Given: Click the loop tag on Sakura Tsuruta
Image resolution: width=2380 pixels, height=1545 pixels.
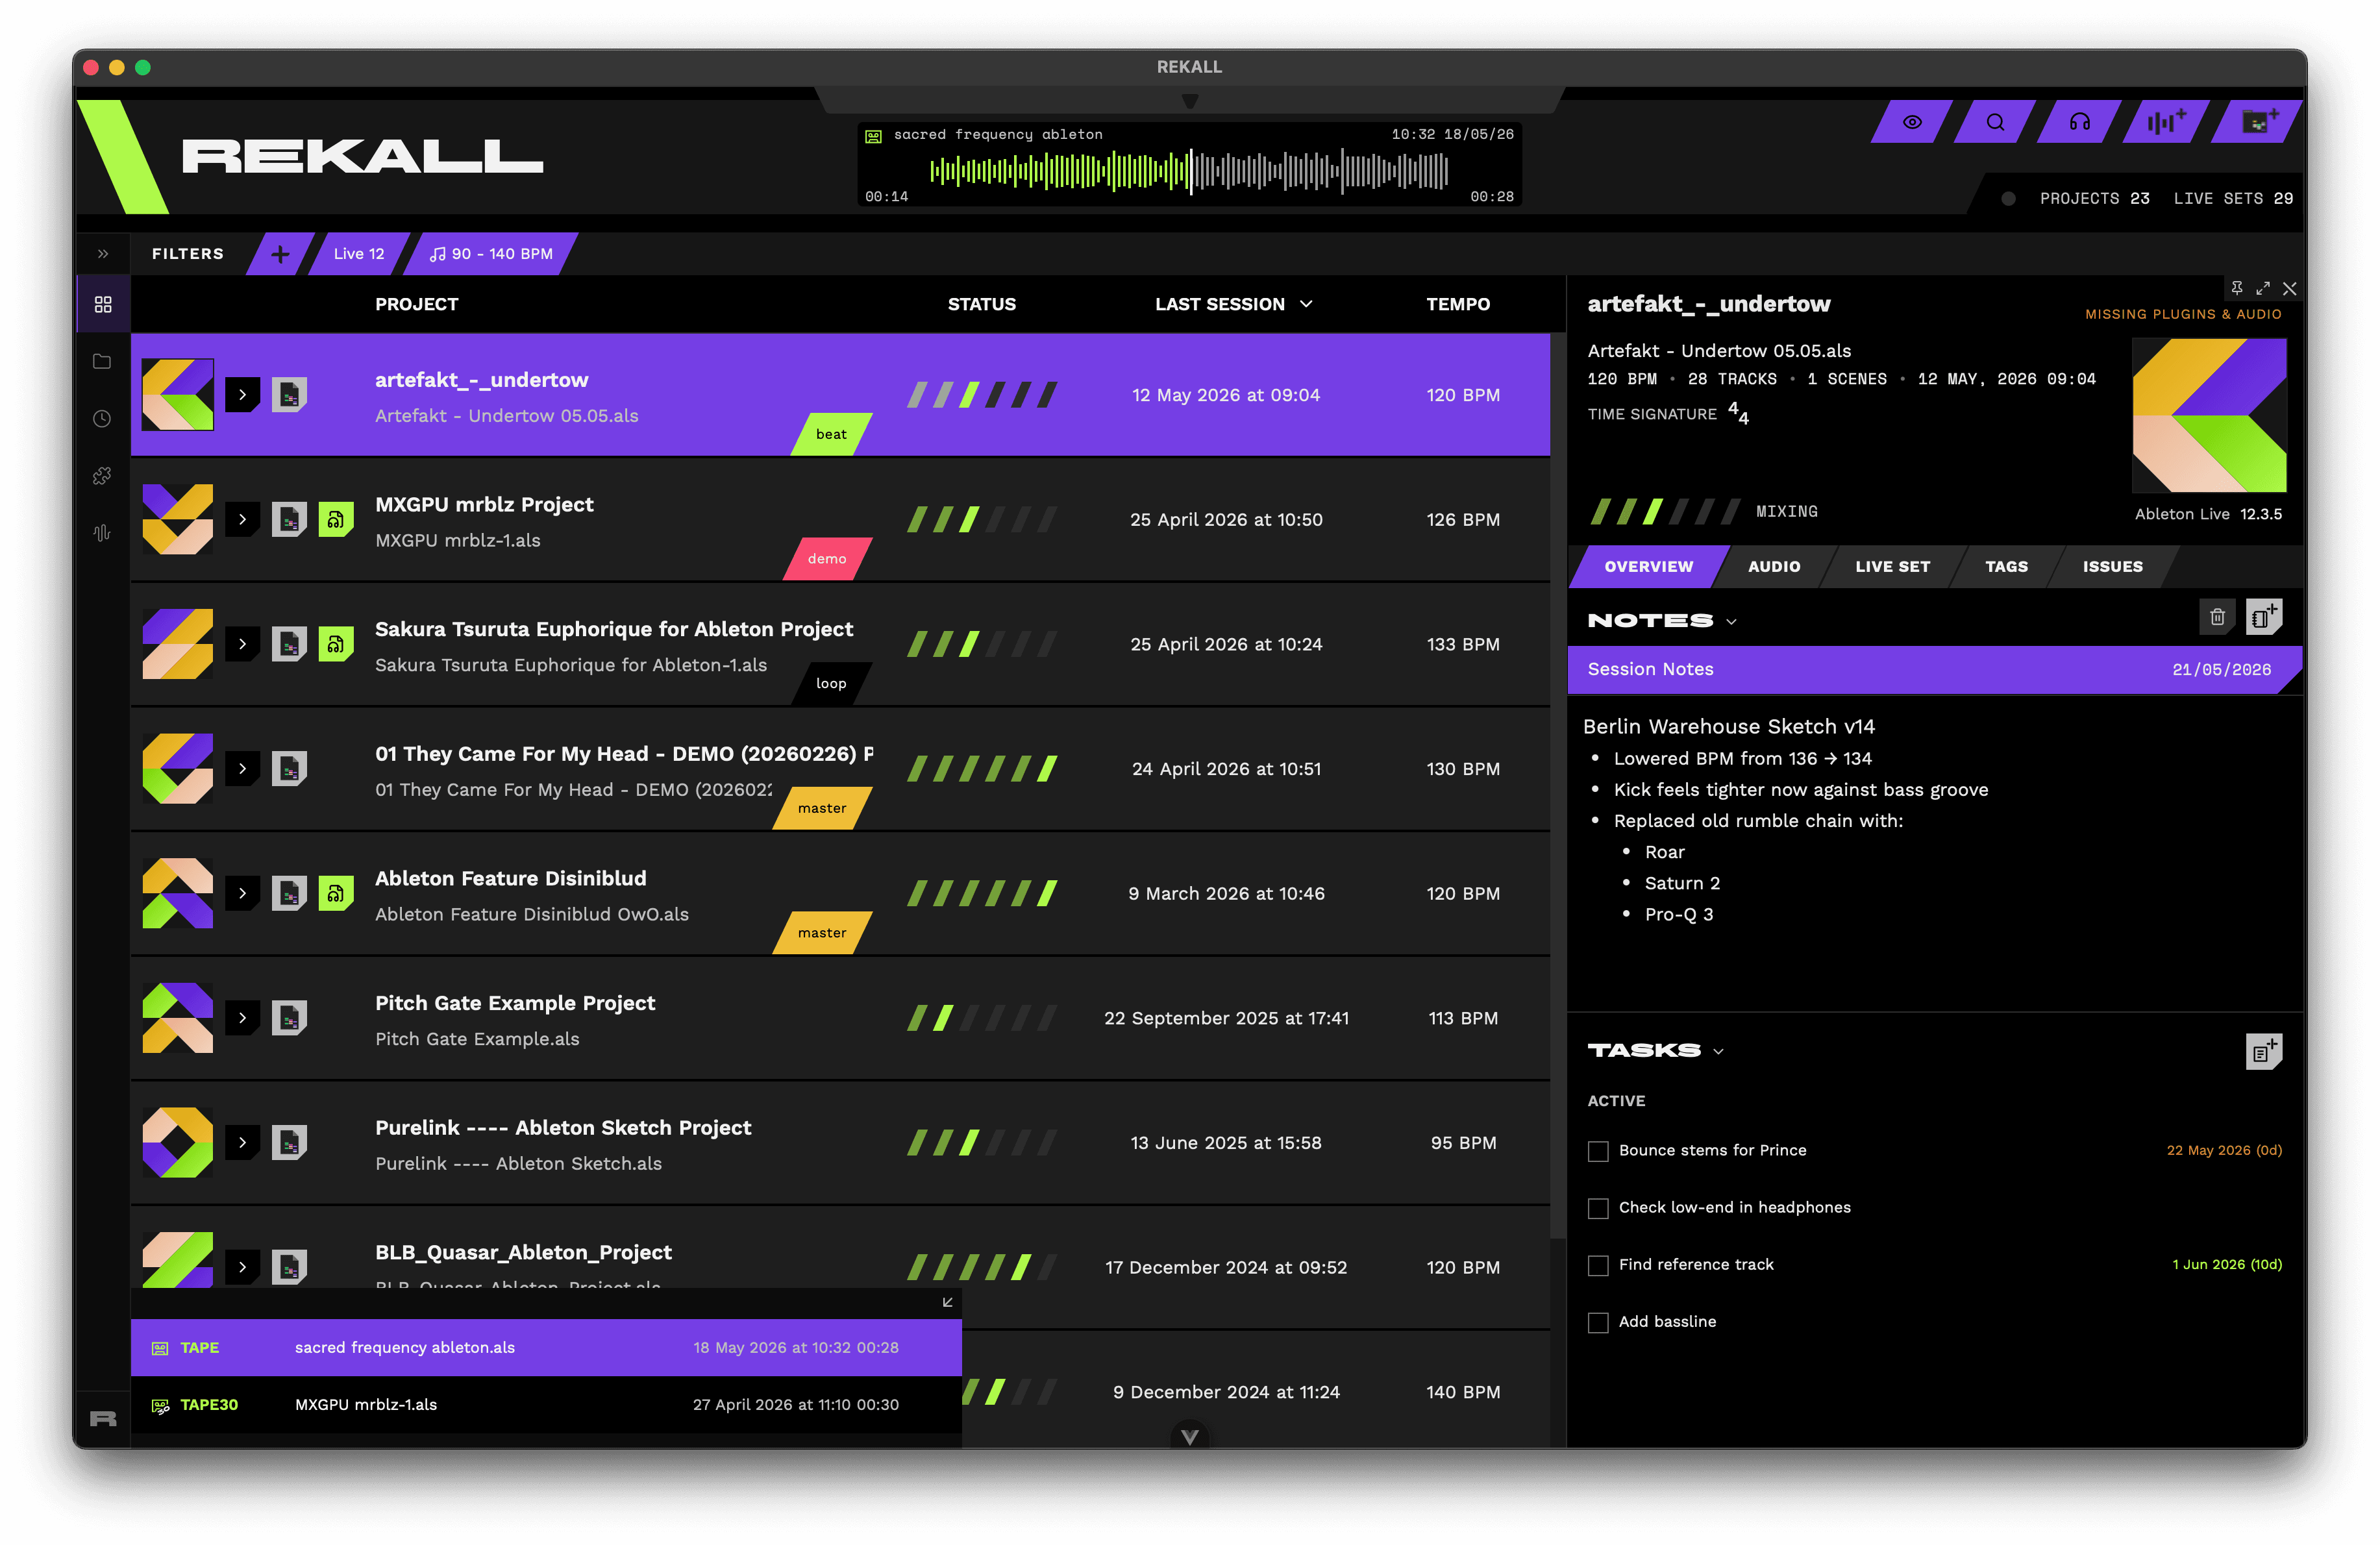Looking at the screenshot, I should [831, 684].
